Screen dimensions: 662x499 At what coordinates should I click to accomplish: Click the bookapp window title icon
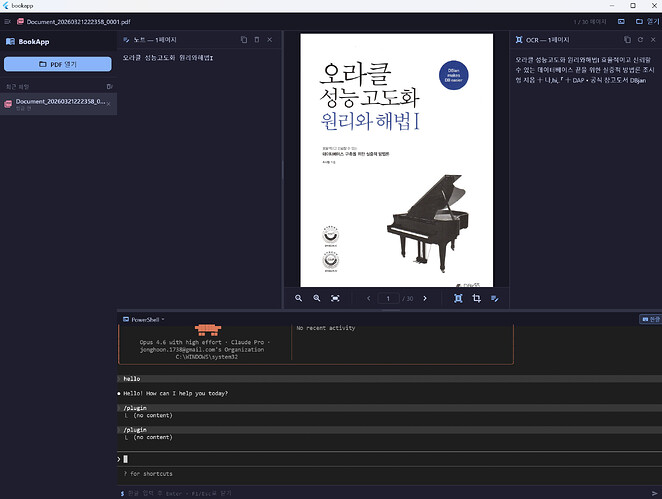[5, 5]
